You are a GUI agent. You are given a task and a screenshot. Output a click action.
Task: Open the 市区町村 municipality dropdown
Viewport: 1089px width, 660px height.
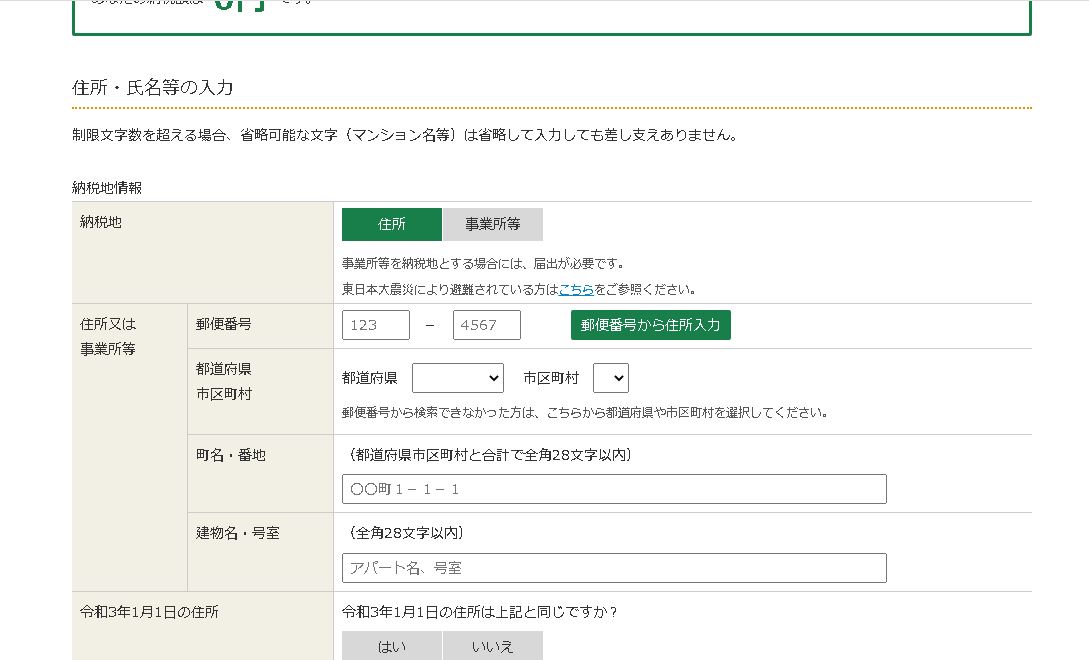coord(610,378)
